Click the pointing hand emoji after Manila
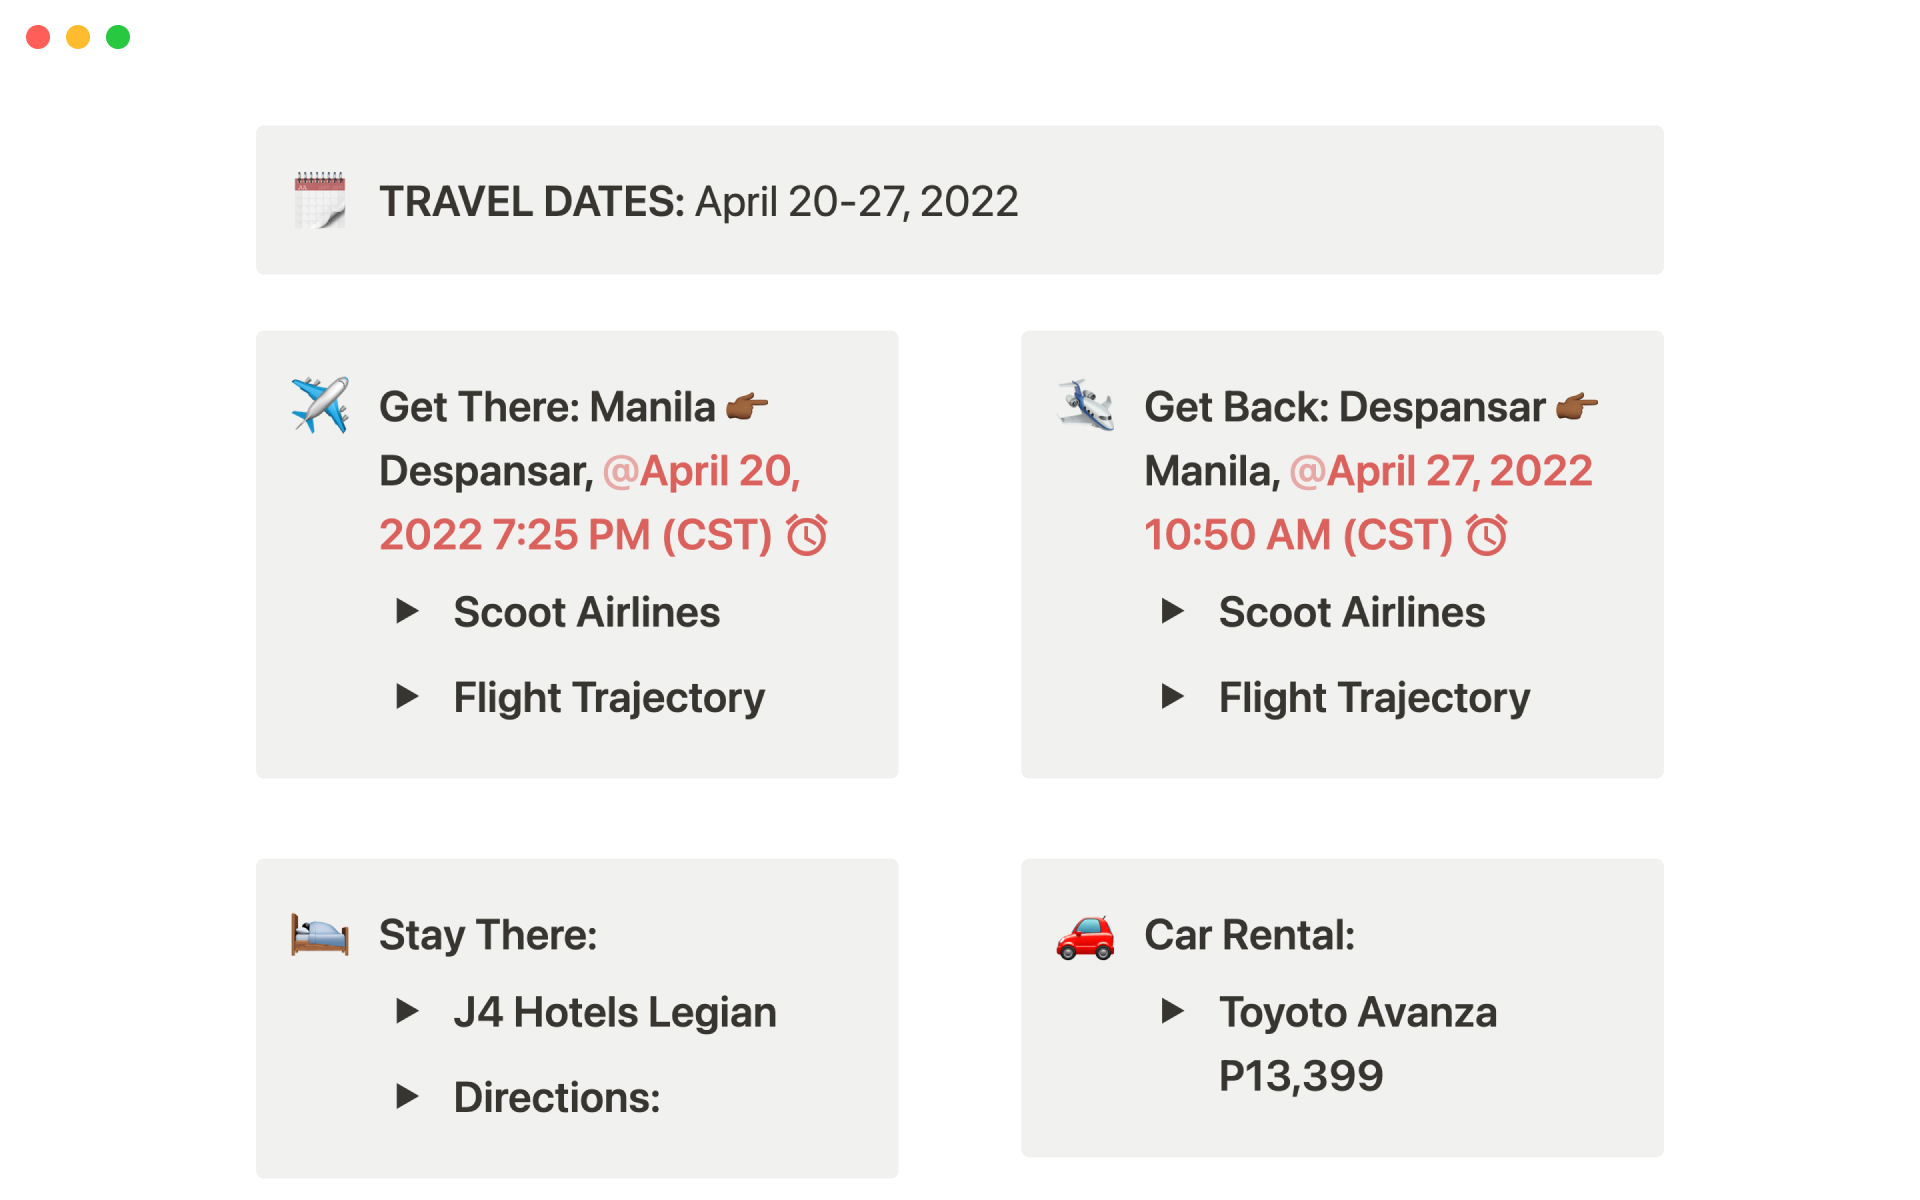The height and width of the screenshot is (1200, 1920). 747,406
